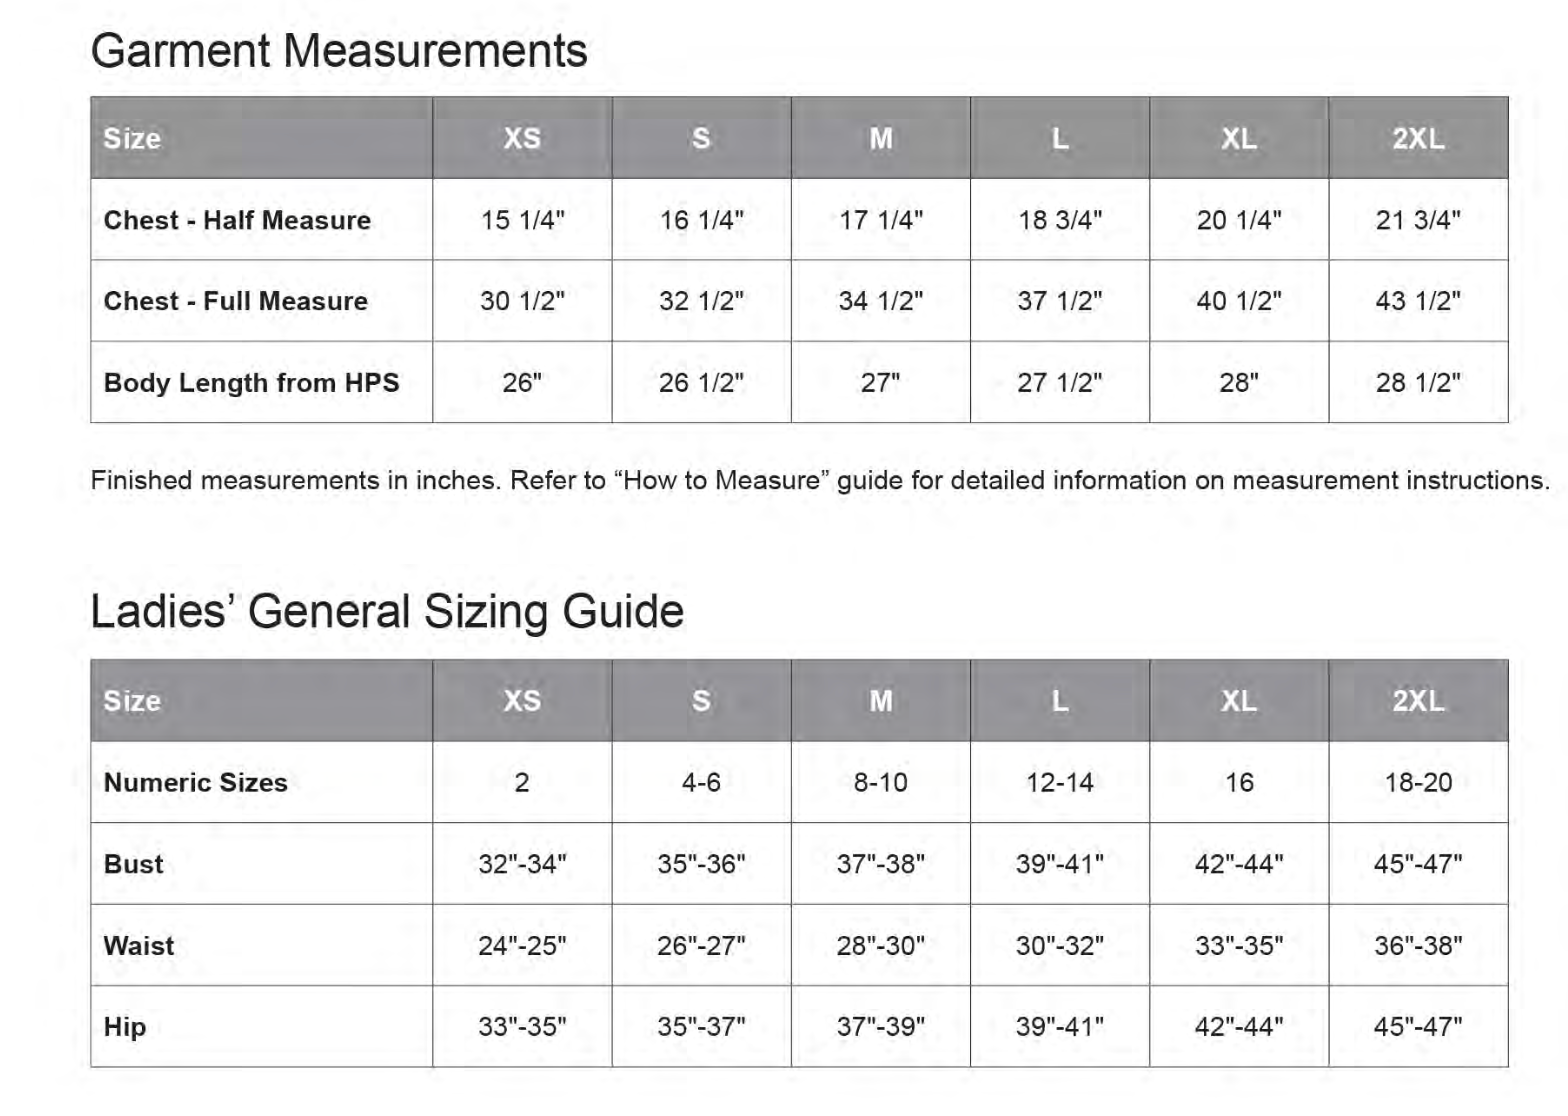Click the 2XL header in Garment Measurements table
1568x1116 pixels.
pyautogui.click(x=1418, y=138)
